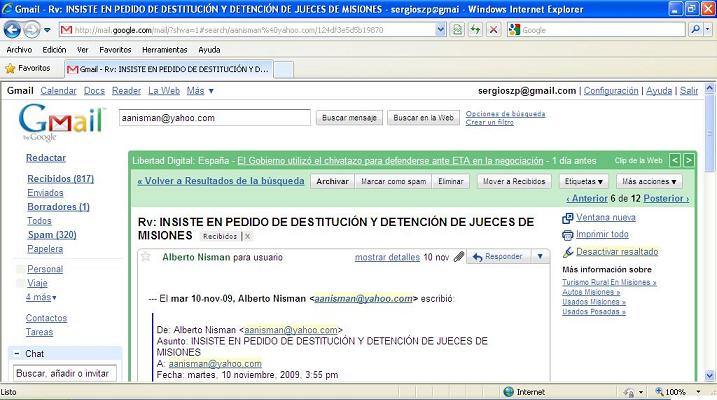Expand the Más dropdown in top bar

200,91
